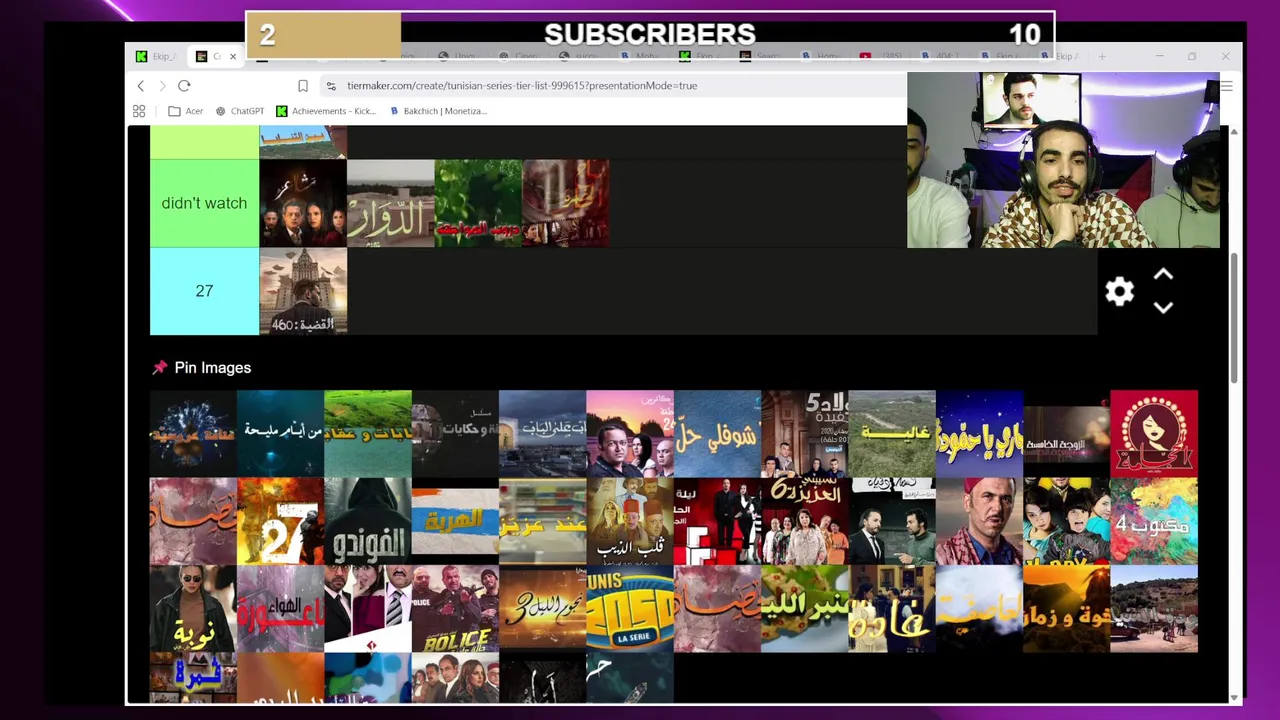Image resolution: width=1280 pixels, height=720 pixels.
Task: Click the scrollbar up arrow
Action: point(1234,132)
